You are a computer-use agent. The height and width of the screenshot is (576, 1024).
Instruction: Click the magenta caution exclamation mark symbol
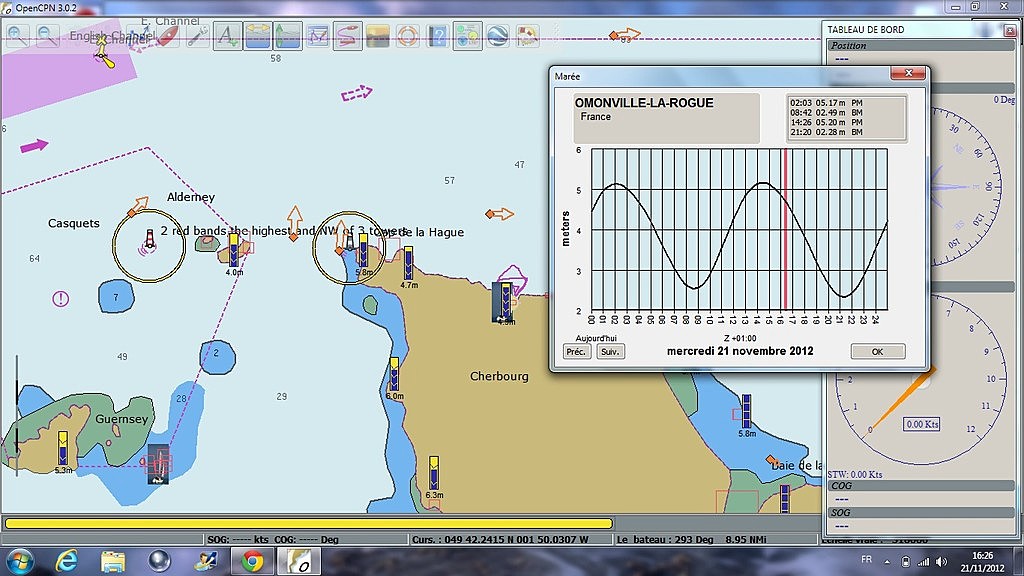(x=61, y=299)
